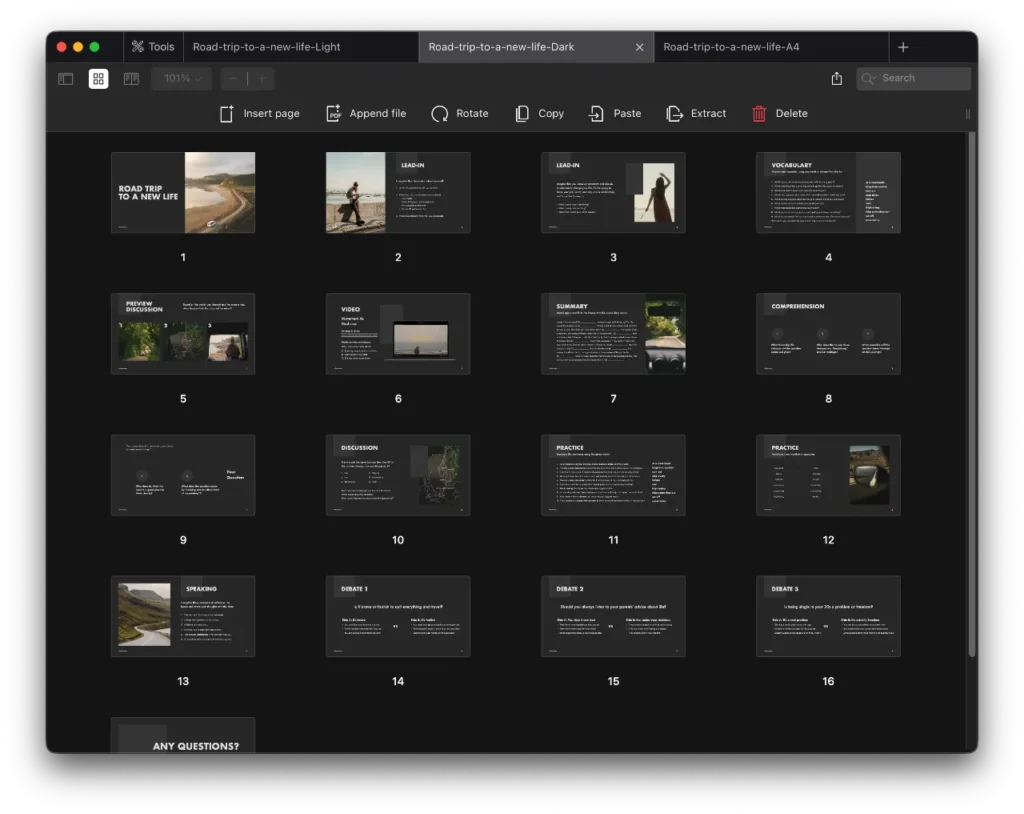Click the Copy pages icon
The width and height of the screenshot is (1024, 814).
[522, 114]
